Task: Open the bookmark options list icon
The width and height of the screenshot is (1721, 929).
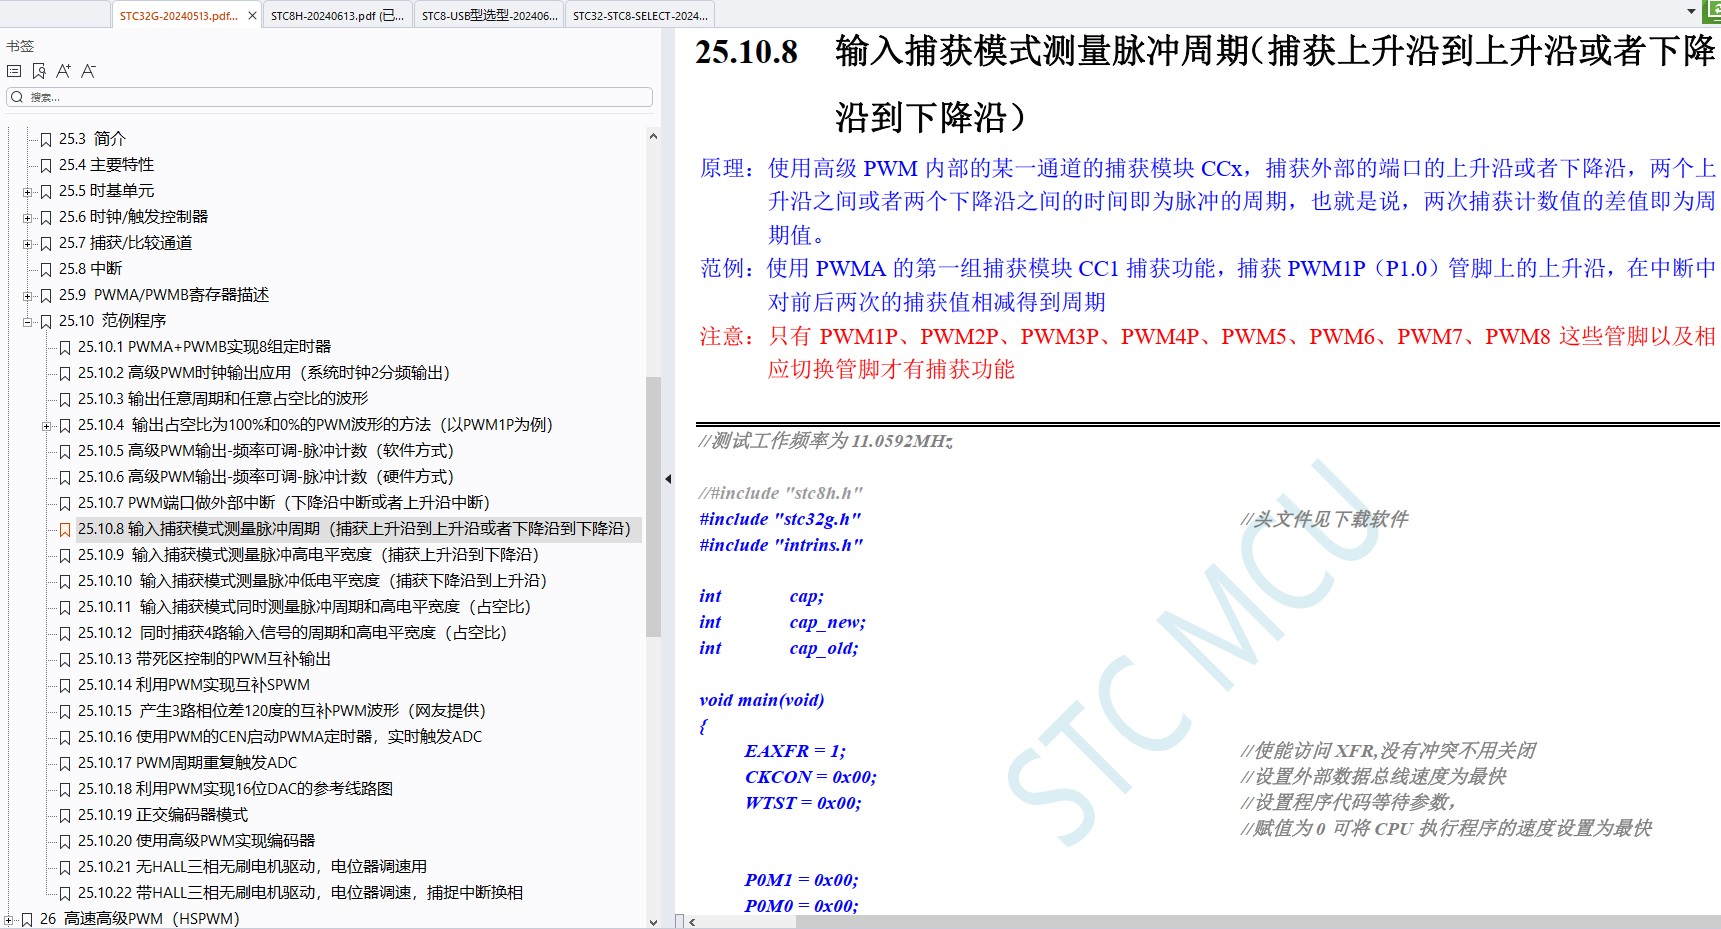Action: click(x=14, y=71)
